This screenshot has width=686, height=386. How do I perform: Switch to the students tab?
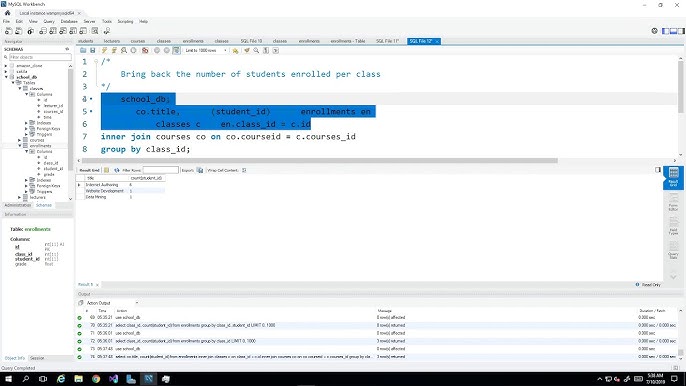pyautogui.click(x=86, y=41)
